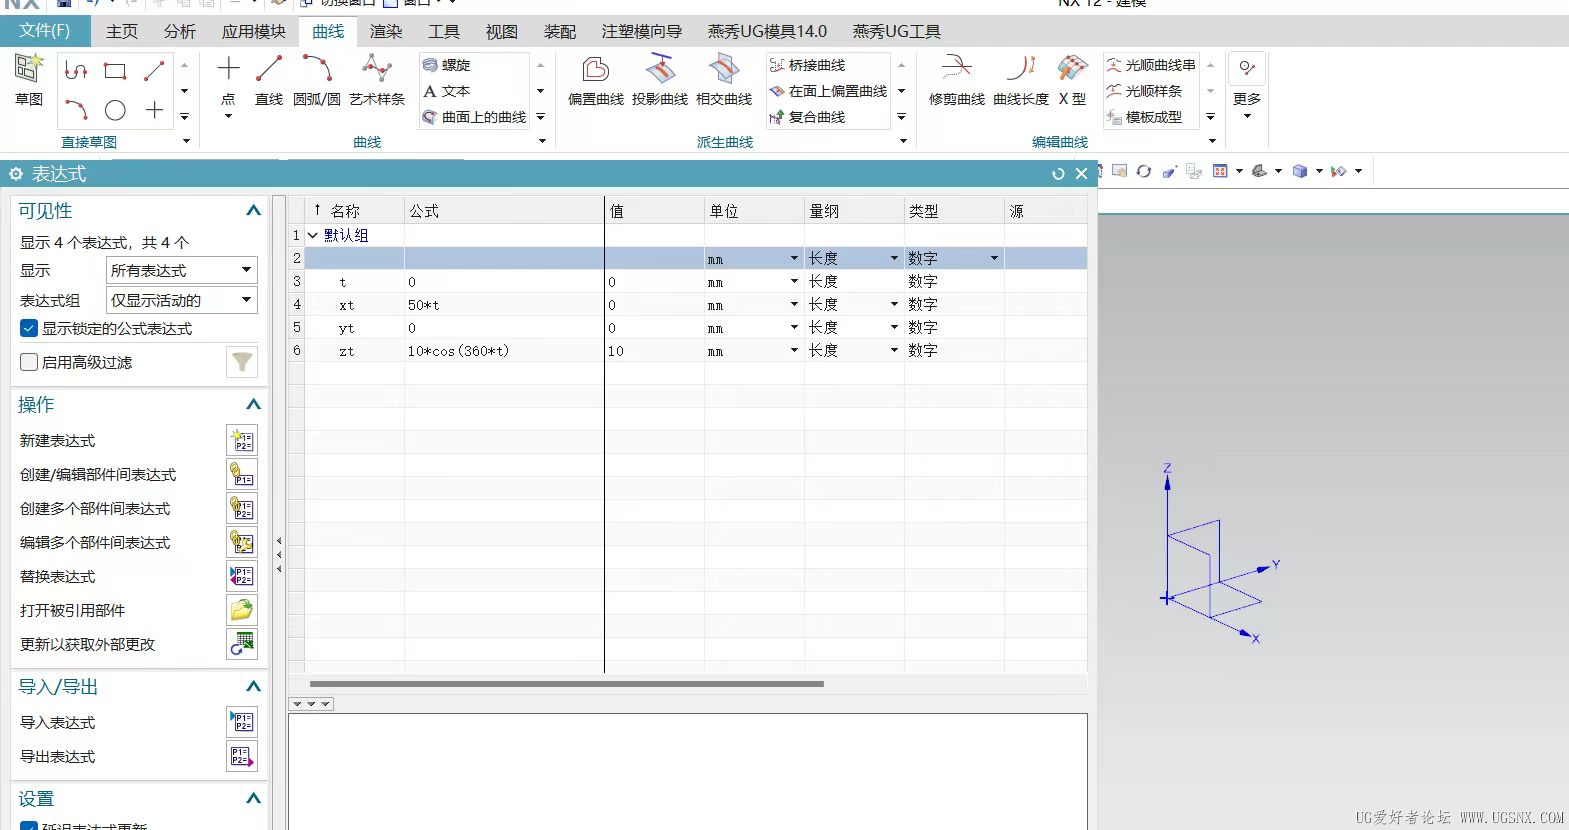Toggle 显示锁定的公式表达式 checkbox
Screen dimensions: 1569x830
(30, 328)
